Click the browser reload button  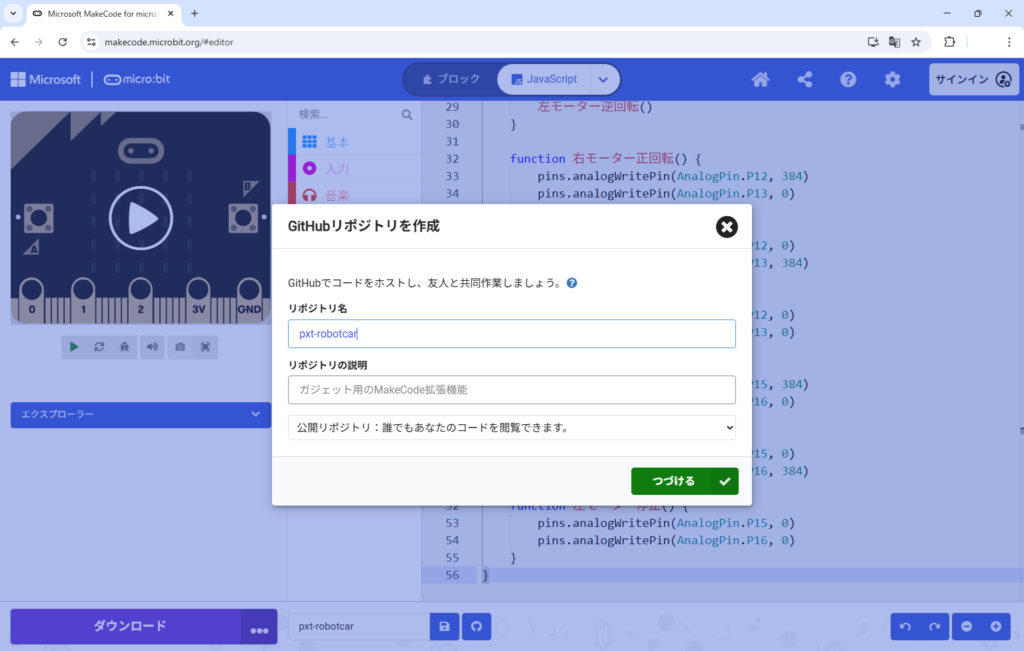63,42
